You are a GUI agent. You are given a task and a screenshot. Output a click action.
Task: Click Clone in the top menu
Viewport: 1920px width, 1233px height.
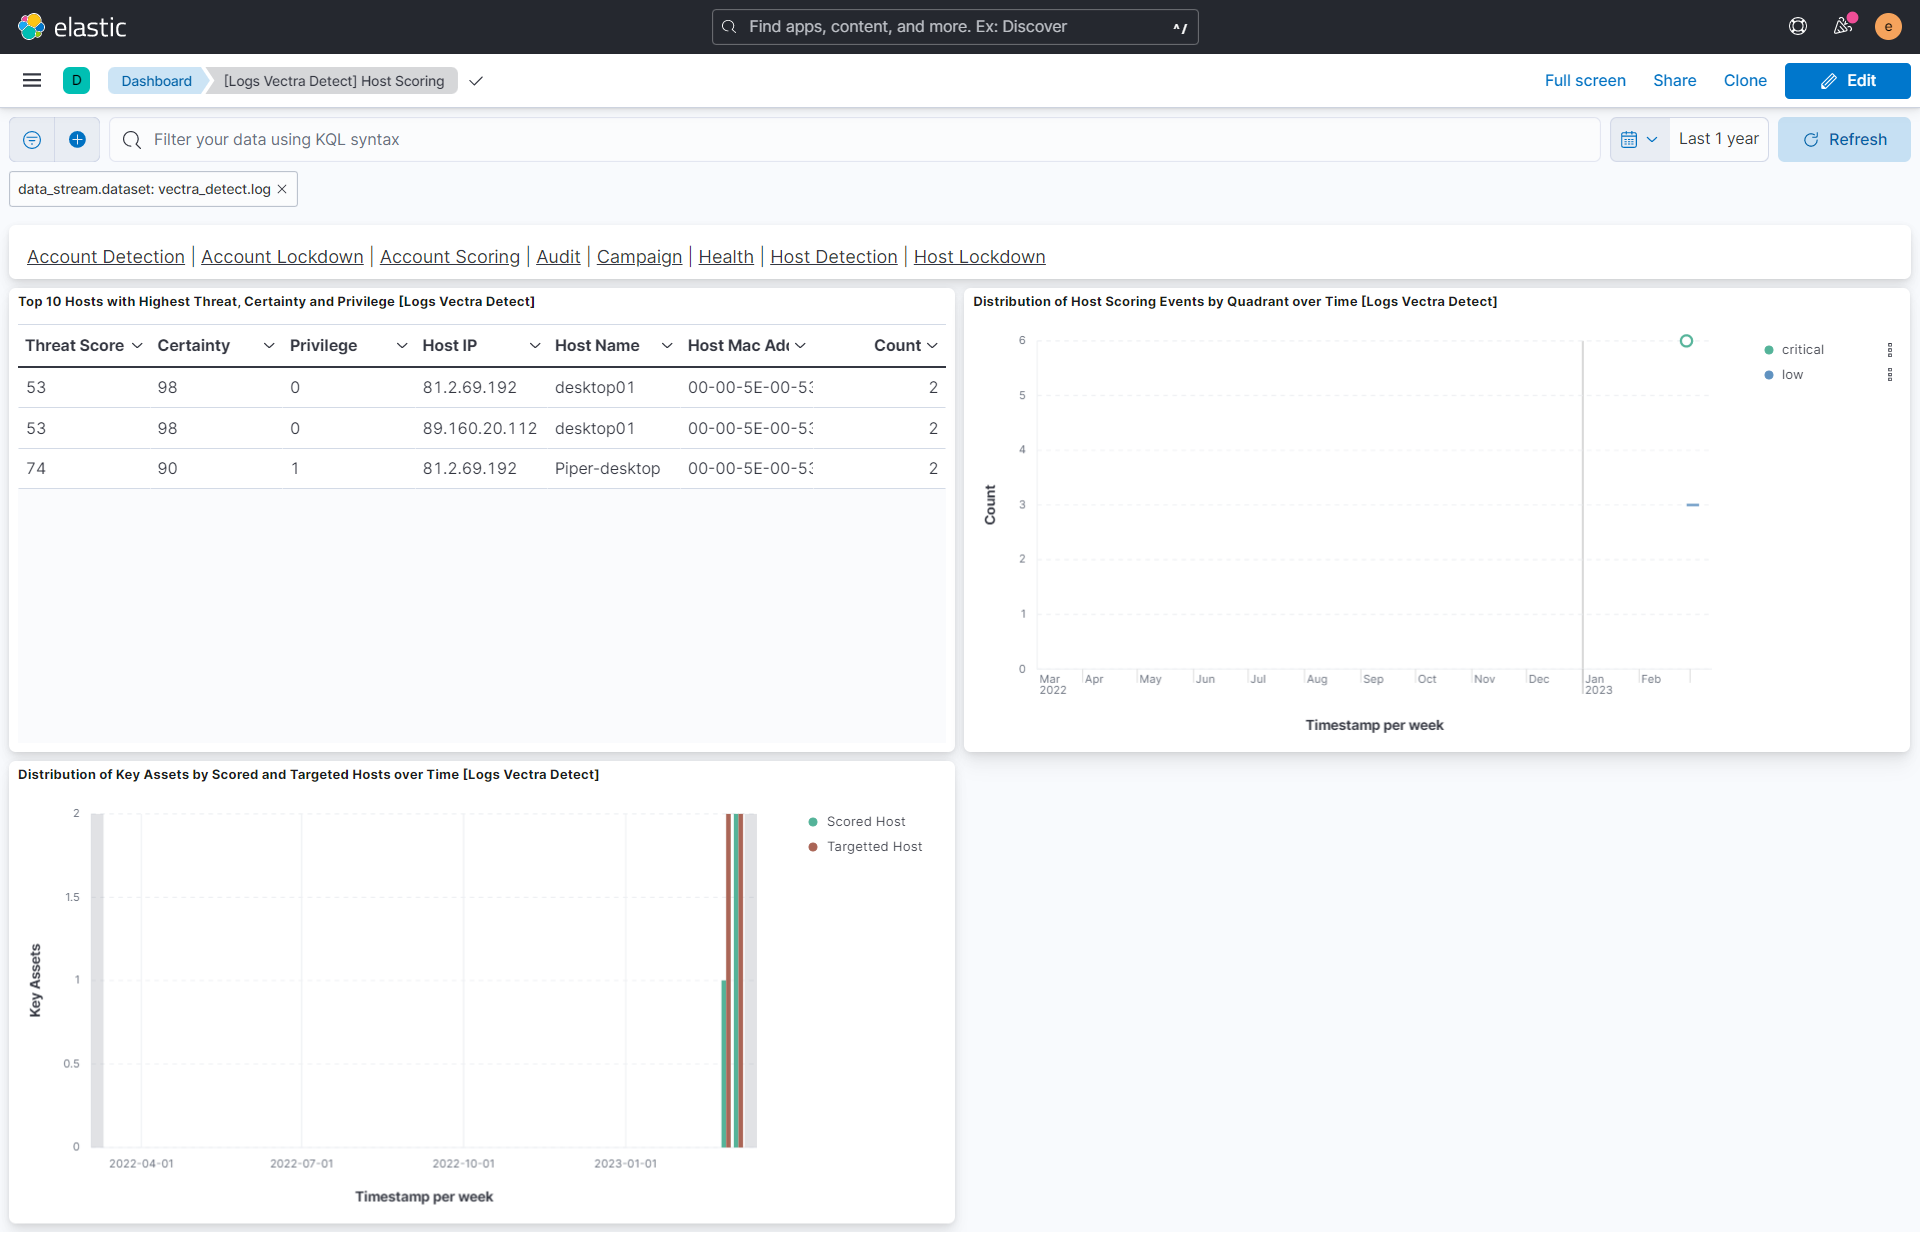click(1745, 81)
